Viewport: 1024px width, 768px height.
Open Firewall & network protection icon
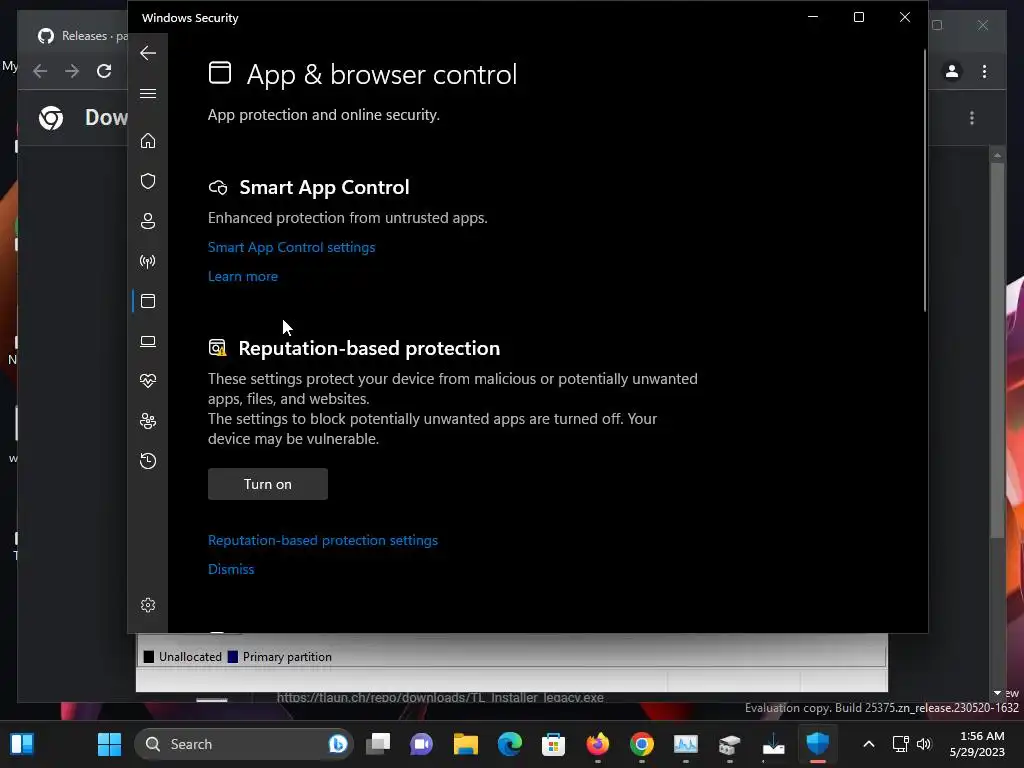click(148, 261)
